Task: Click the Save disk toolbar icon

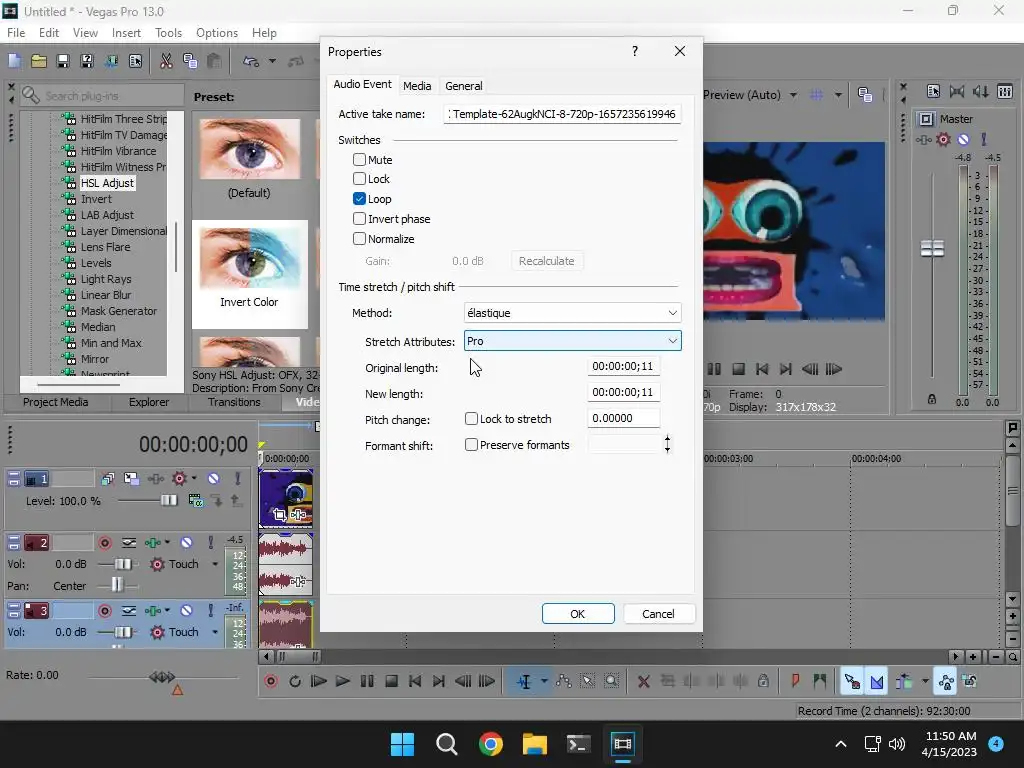Action: tap(63, 61)
